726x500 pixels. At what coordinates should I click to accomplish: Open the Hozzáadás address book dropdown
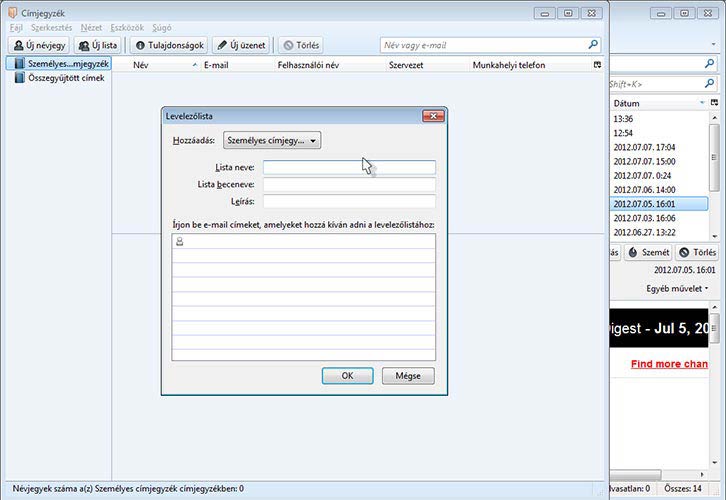coord(271,141)
